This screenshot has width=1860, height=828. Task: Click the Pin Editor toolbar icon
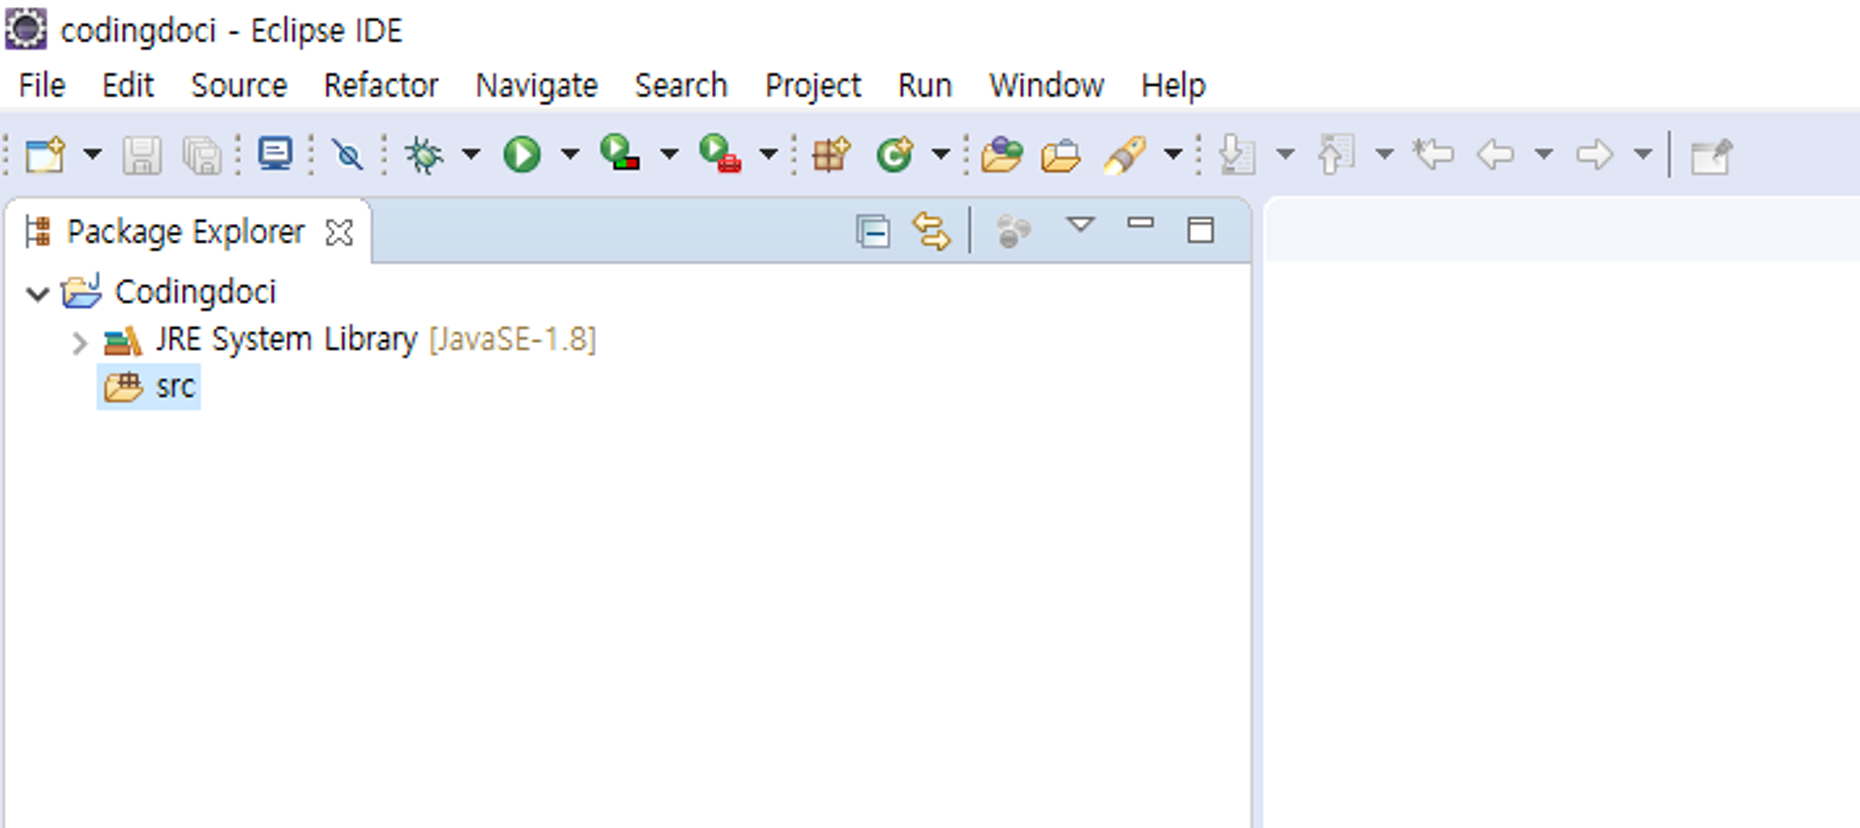click(x=1711, y=156)
